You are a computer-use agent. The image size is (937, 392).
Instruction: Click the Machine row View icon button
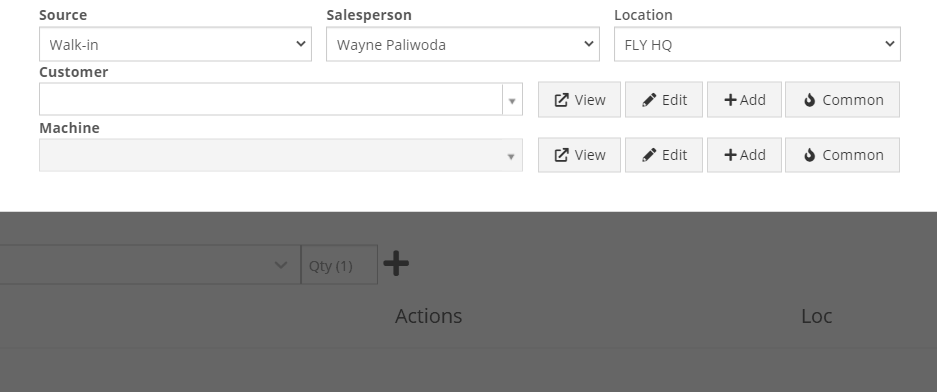pyautogui.click(x=579, y=155)
